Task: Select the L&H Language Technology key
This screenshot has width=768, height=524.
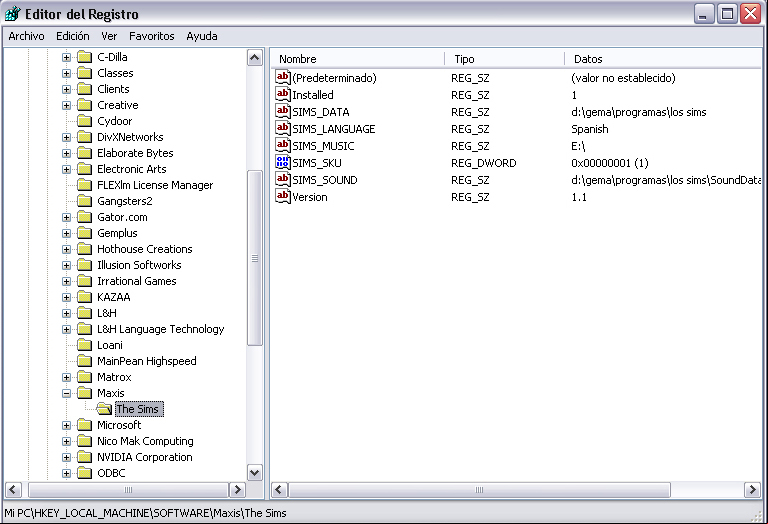Action: (x=161, y=329)
